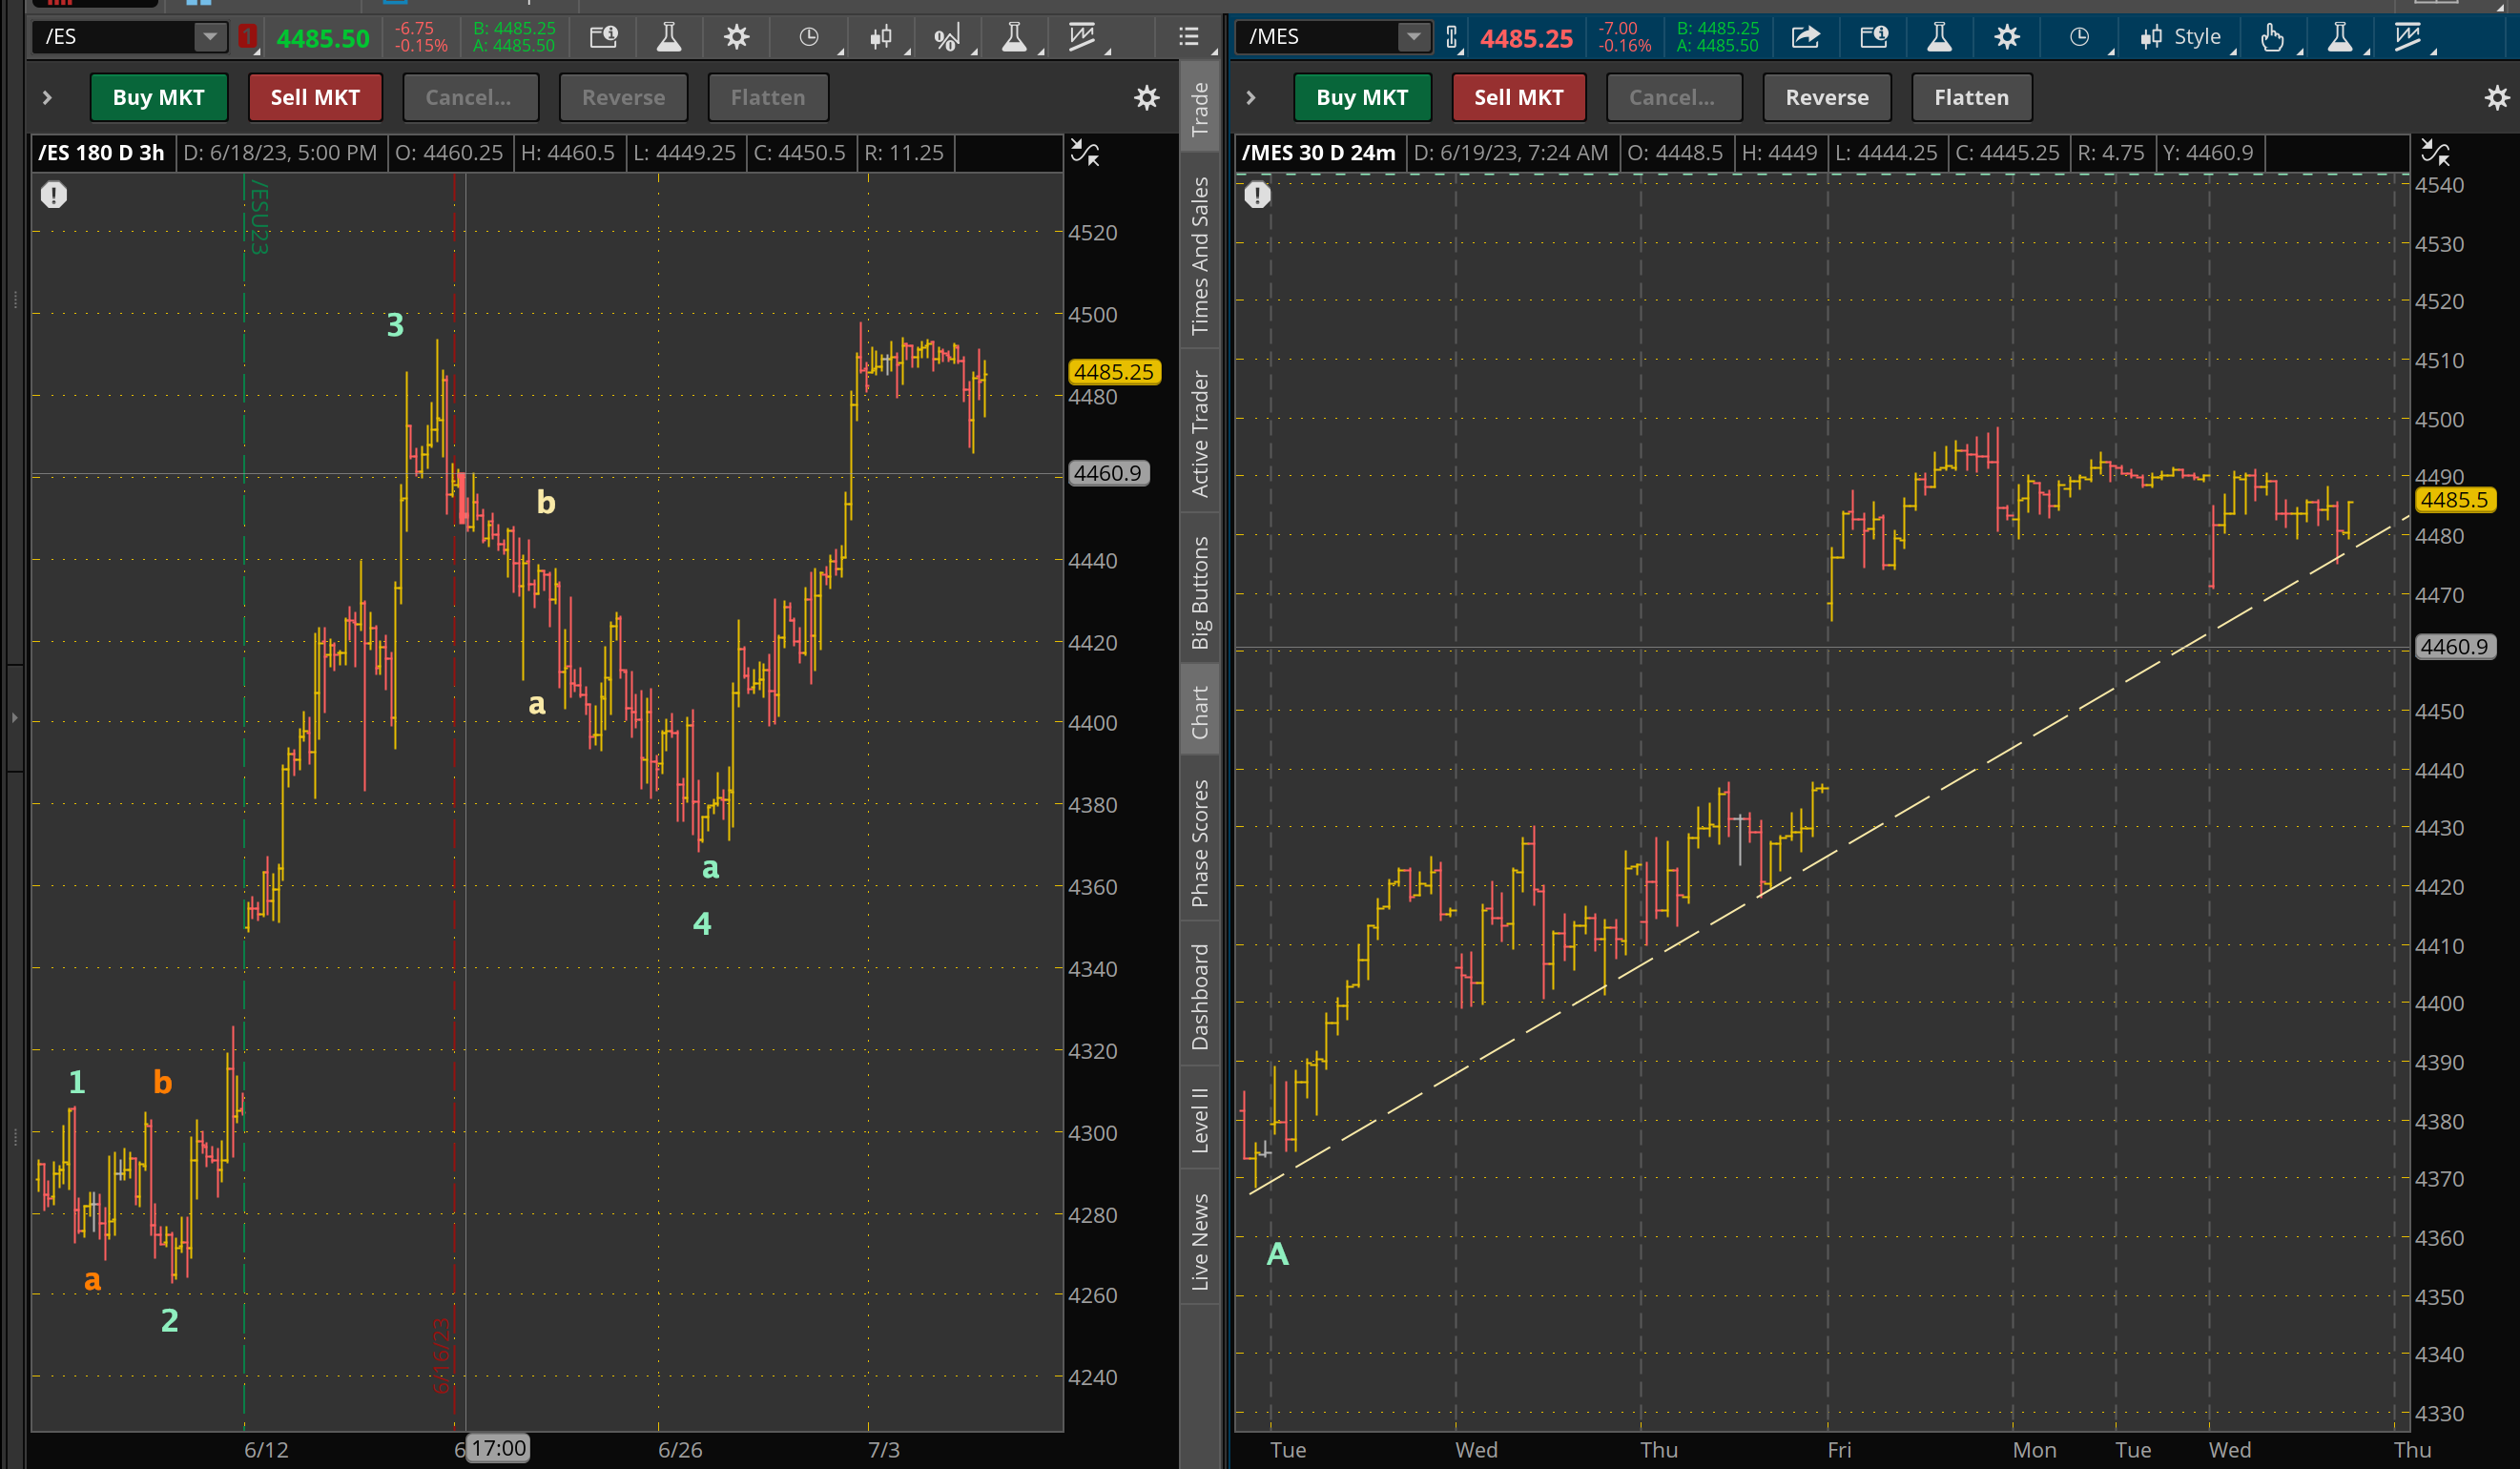
Task: Click Cancel... button on the /ES panel
Action: [x=470, y=97]
